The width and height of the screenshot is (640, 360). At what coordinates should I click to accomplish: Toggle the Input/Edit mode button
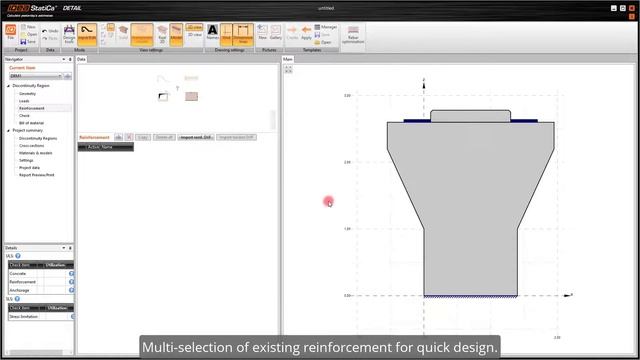tap(87, 34)
